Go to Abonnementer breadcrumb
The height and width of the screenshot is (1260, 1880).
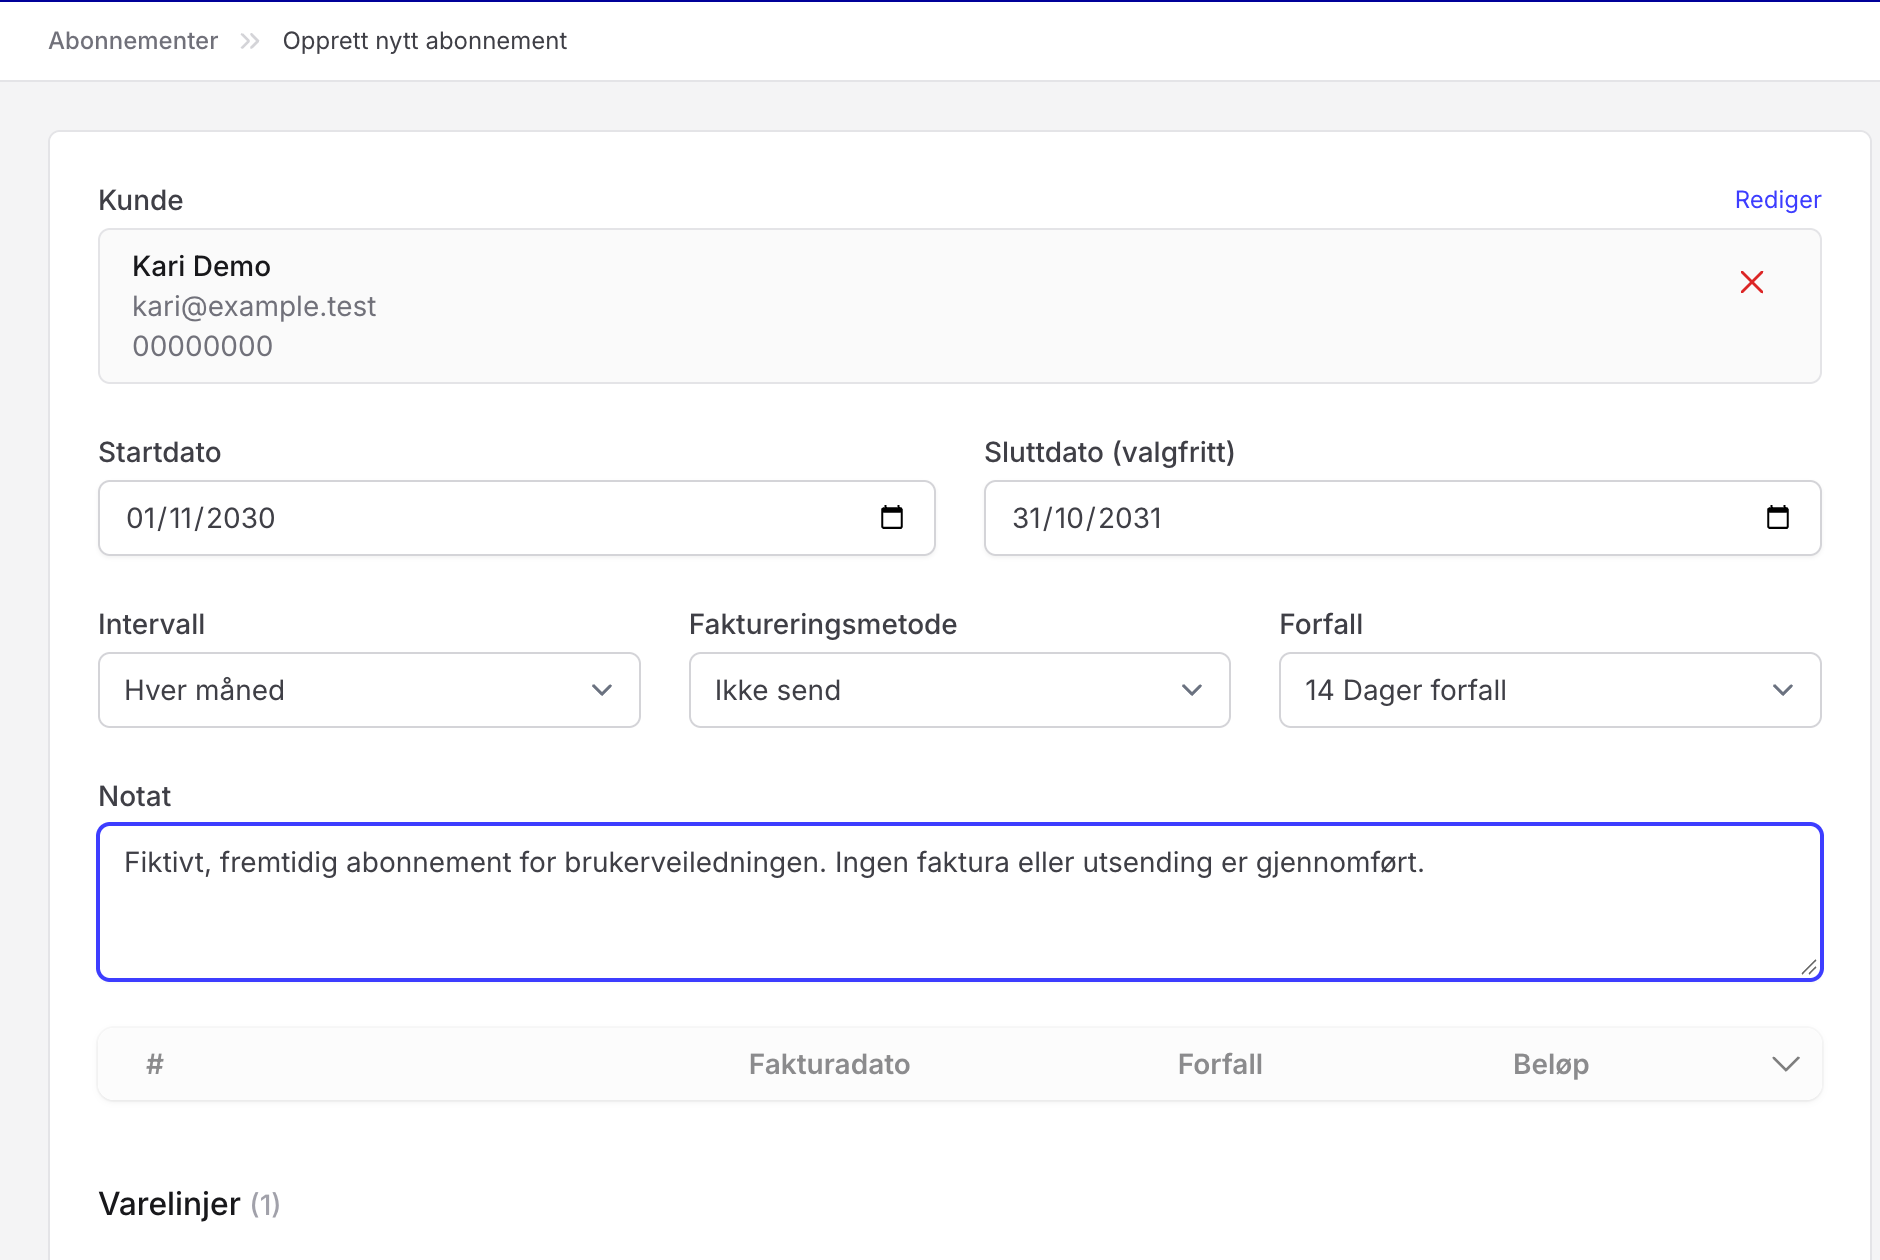tap(133, 41)
